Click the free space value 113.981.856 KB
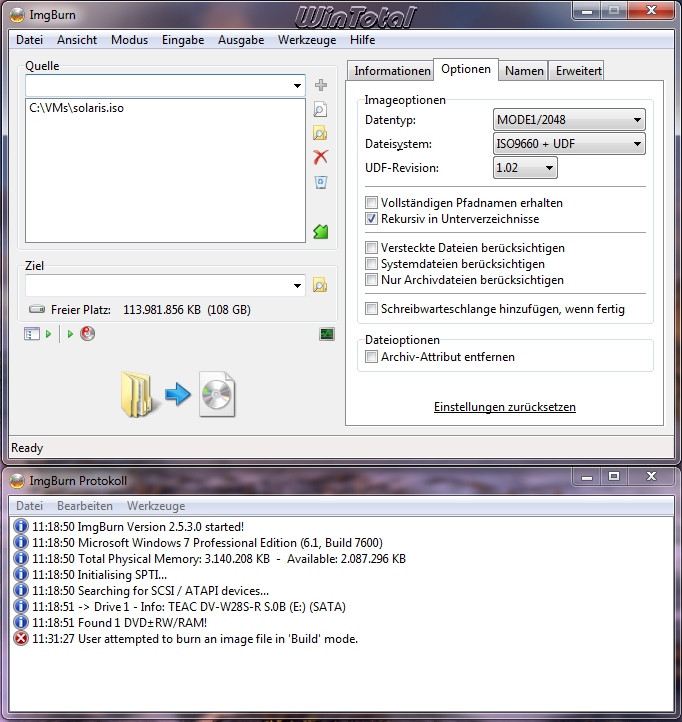 tap(162, 310)
